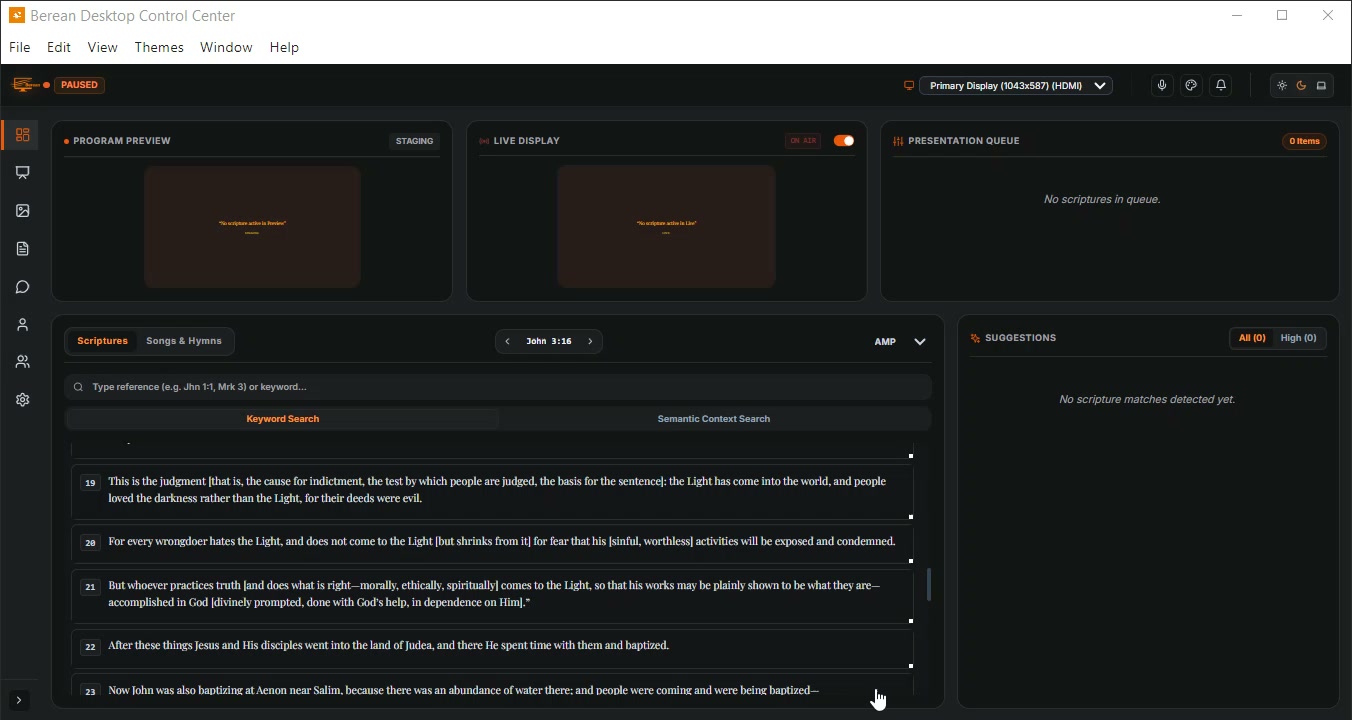The width and height of the screenshot is (1352, 720).
Task: Click the STAGING badge in Program Preview
Action: pos(415,141)
